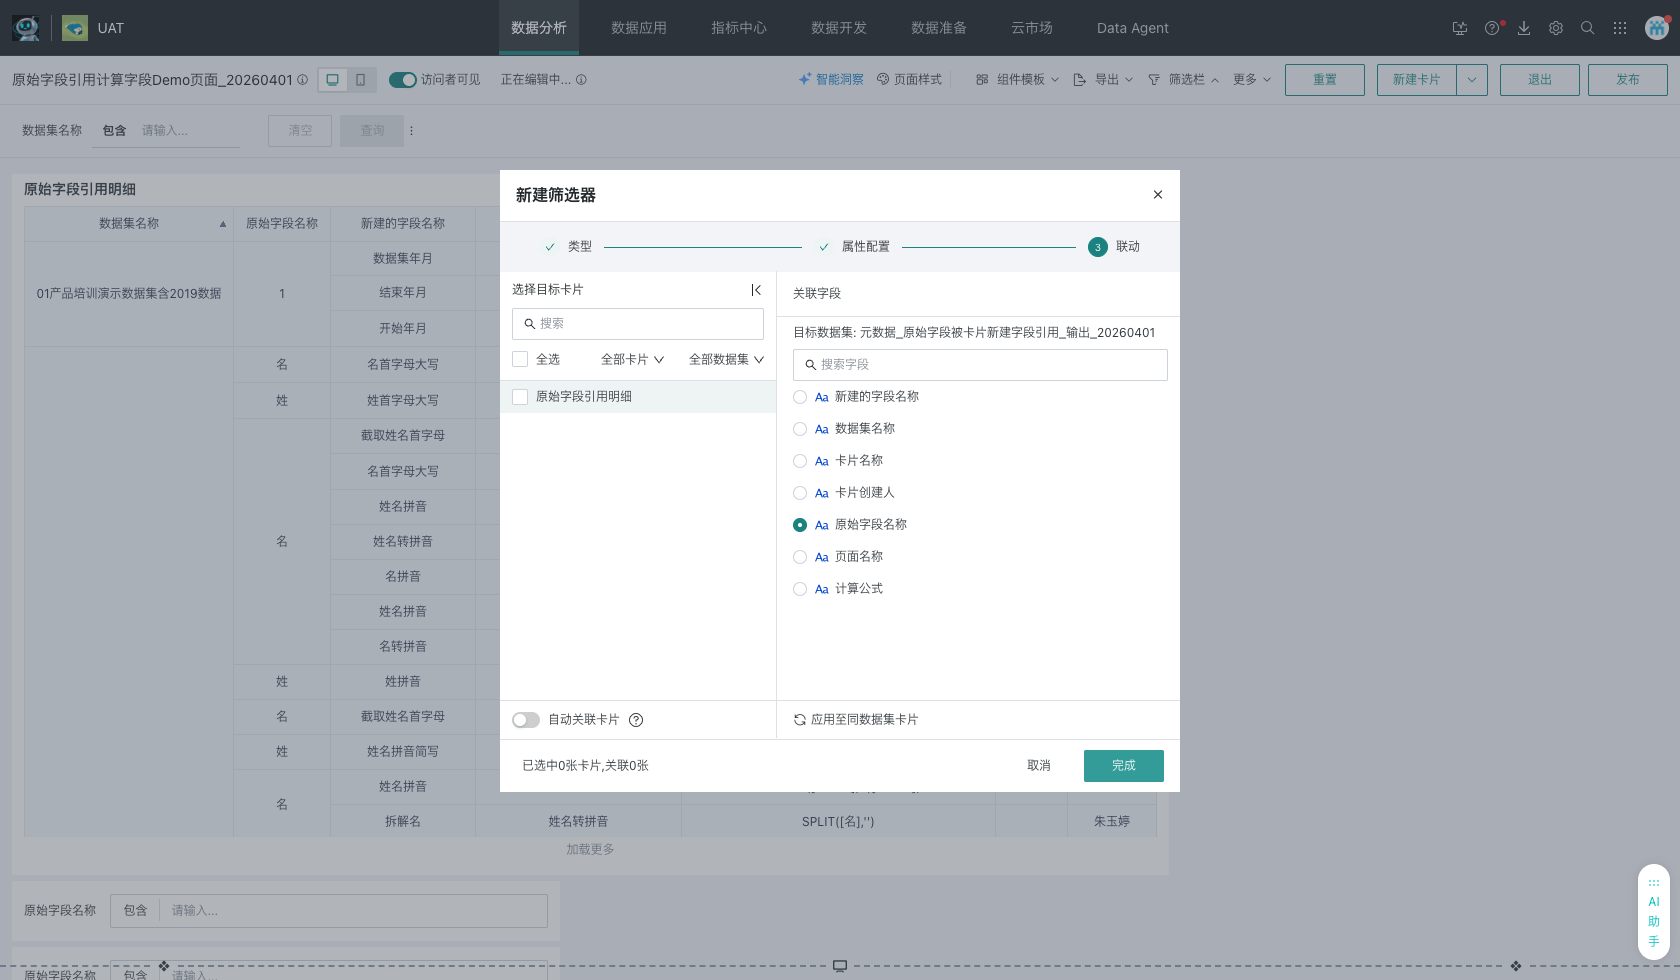Open the app grid launcher icon
The image size is (1680, 980).
click(1620, 28)
